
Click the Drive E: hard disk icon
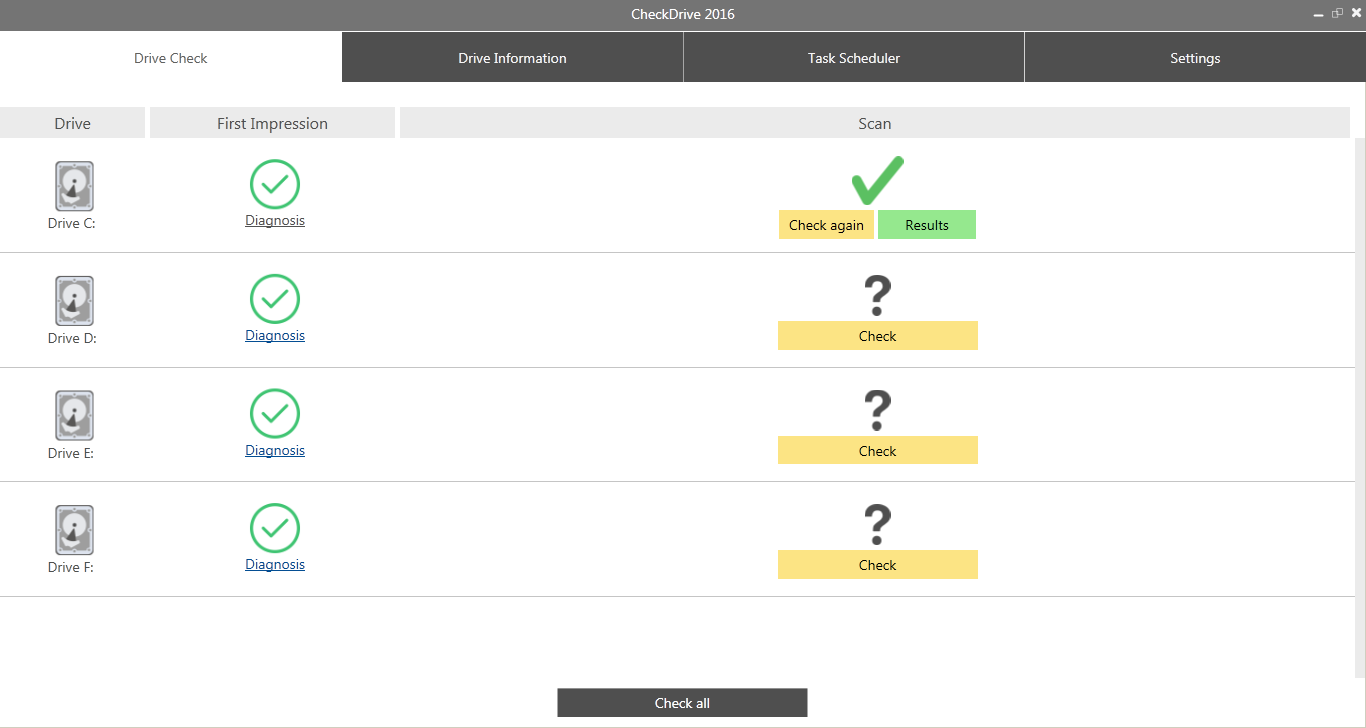74,416
